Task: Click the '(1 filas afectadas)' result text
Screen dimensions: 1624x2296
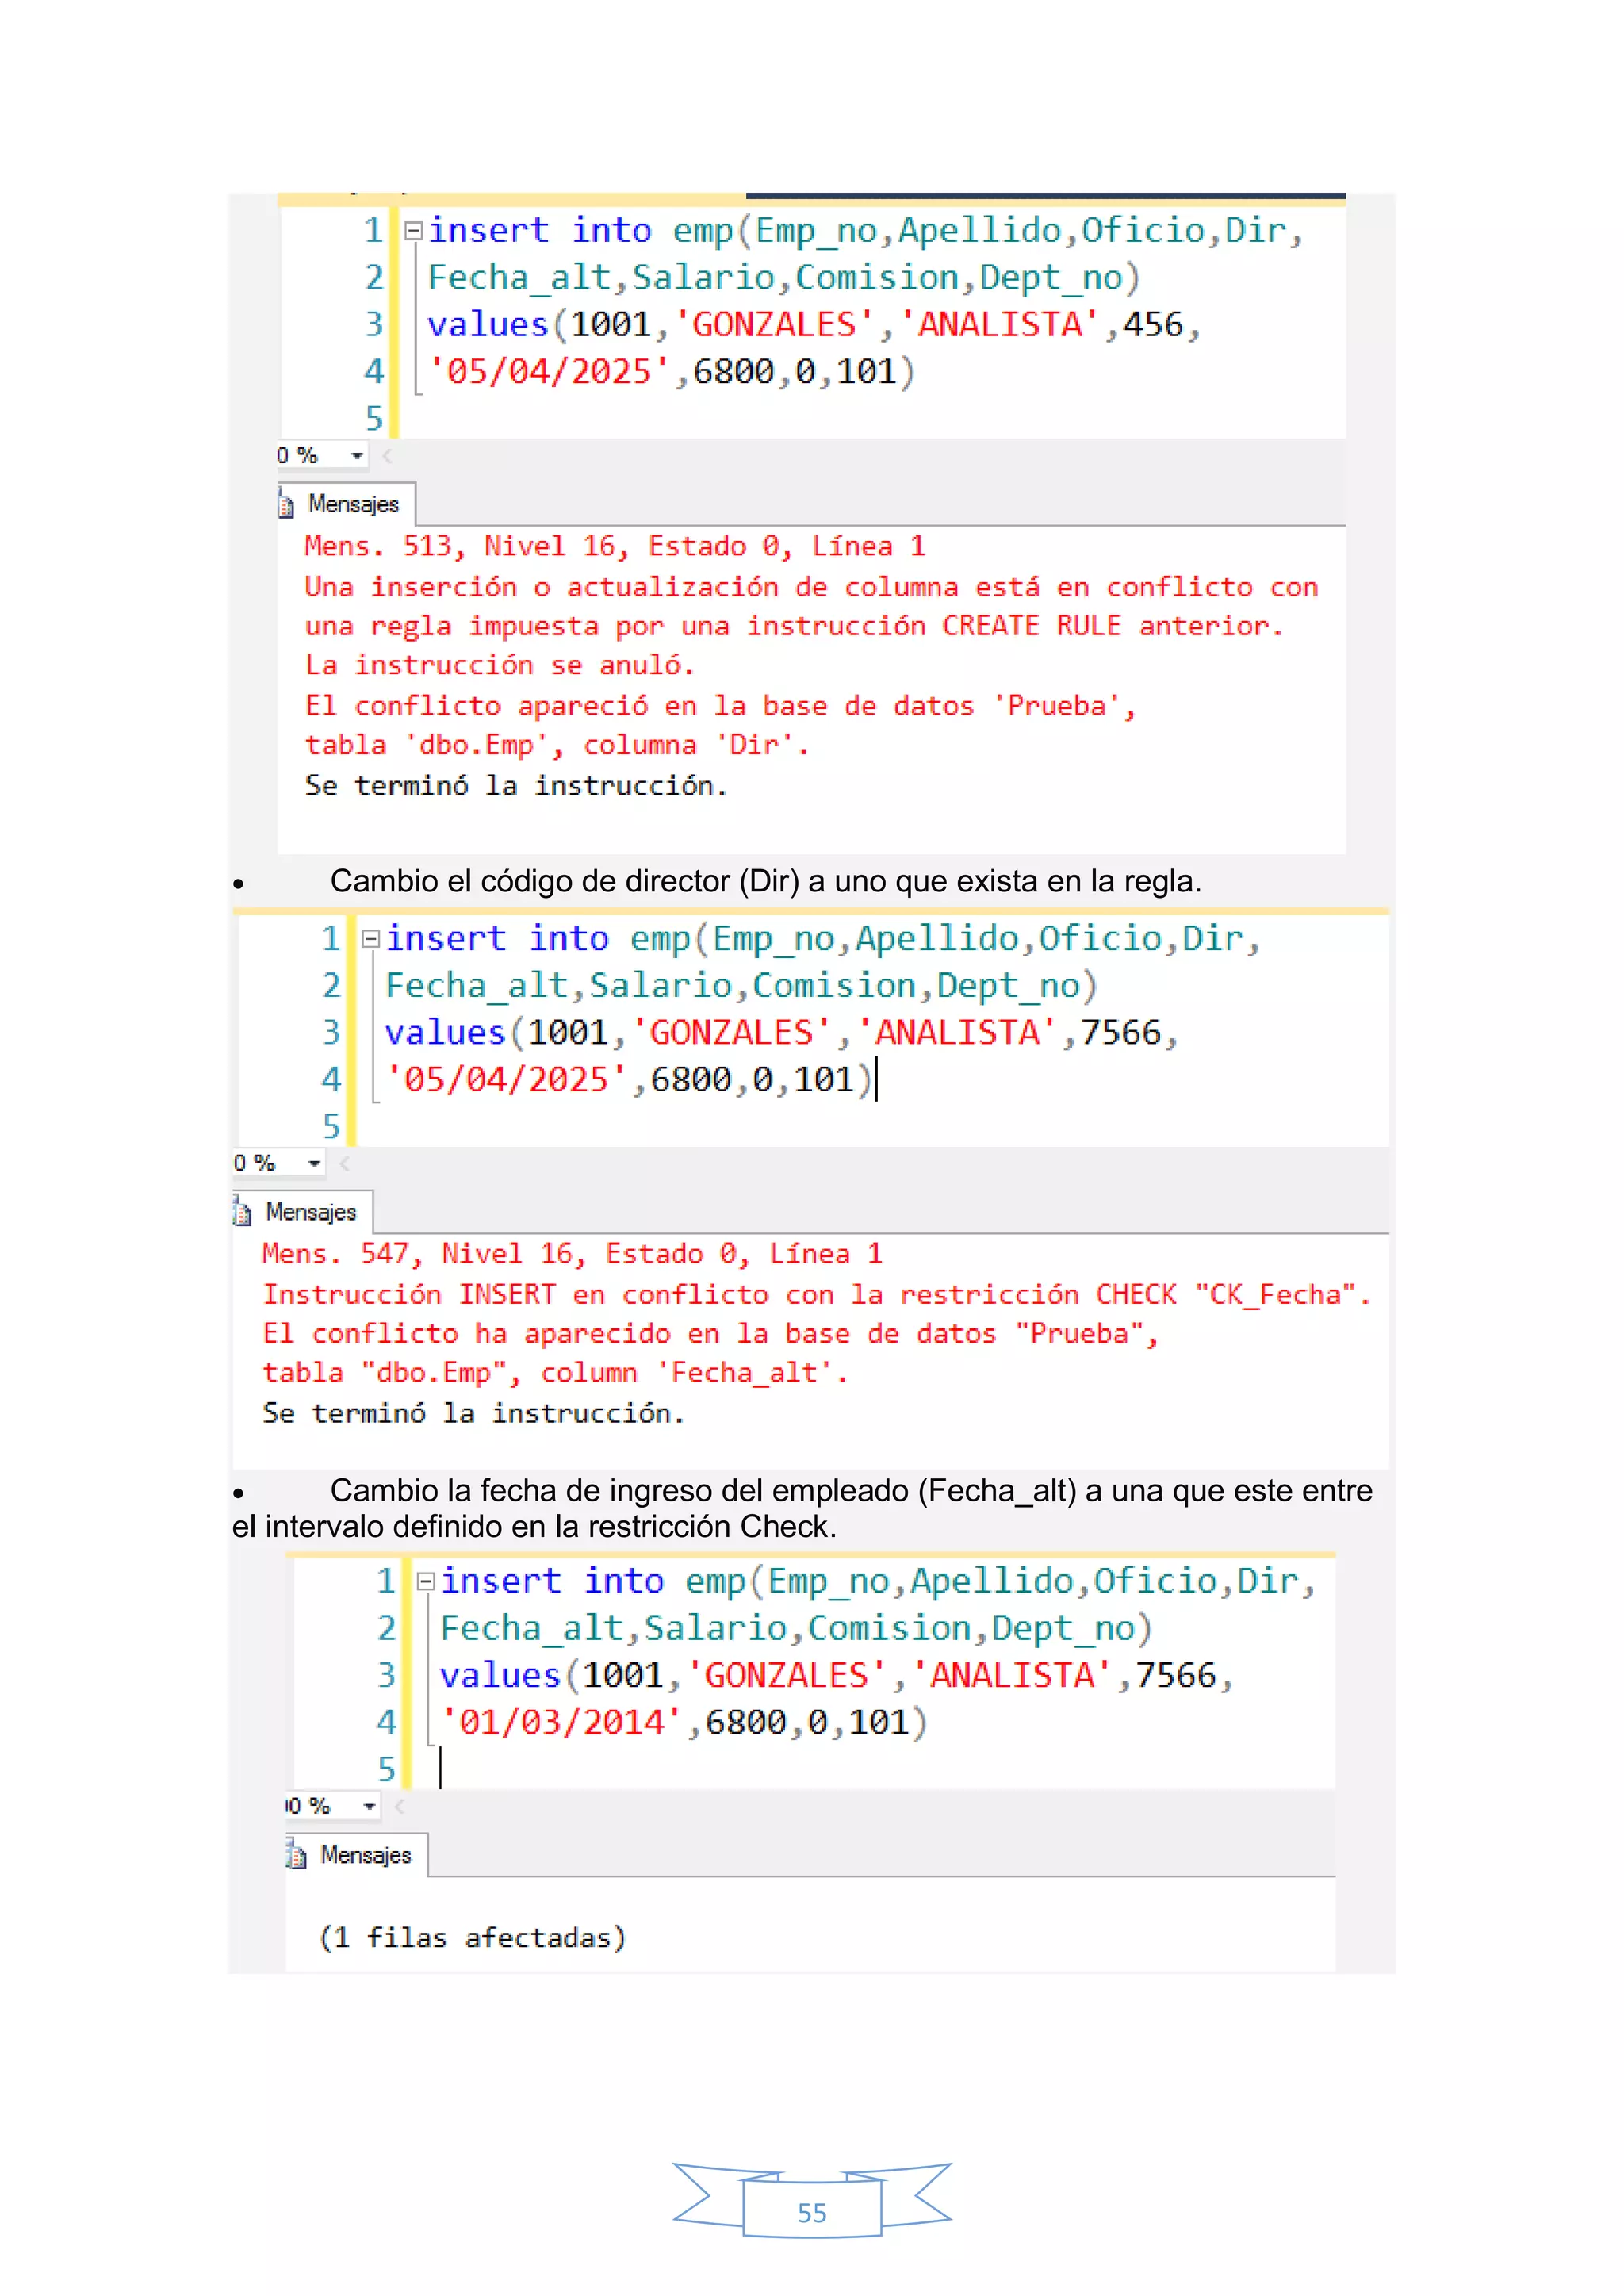Action: pyautogui.click(x=472, y=1938)
